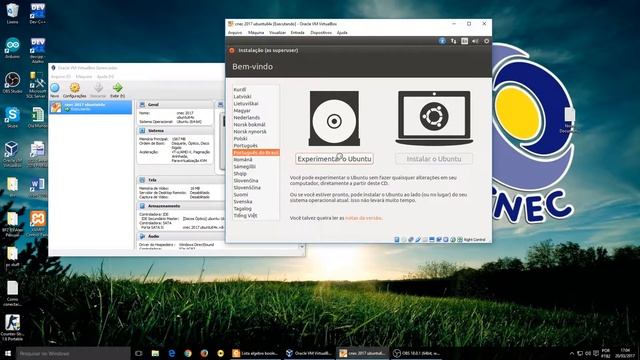Viewport: 640px width, 360px height.
Task: Open the Máquina menu in VM window
Action: 256,33
